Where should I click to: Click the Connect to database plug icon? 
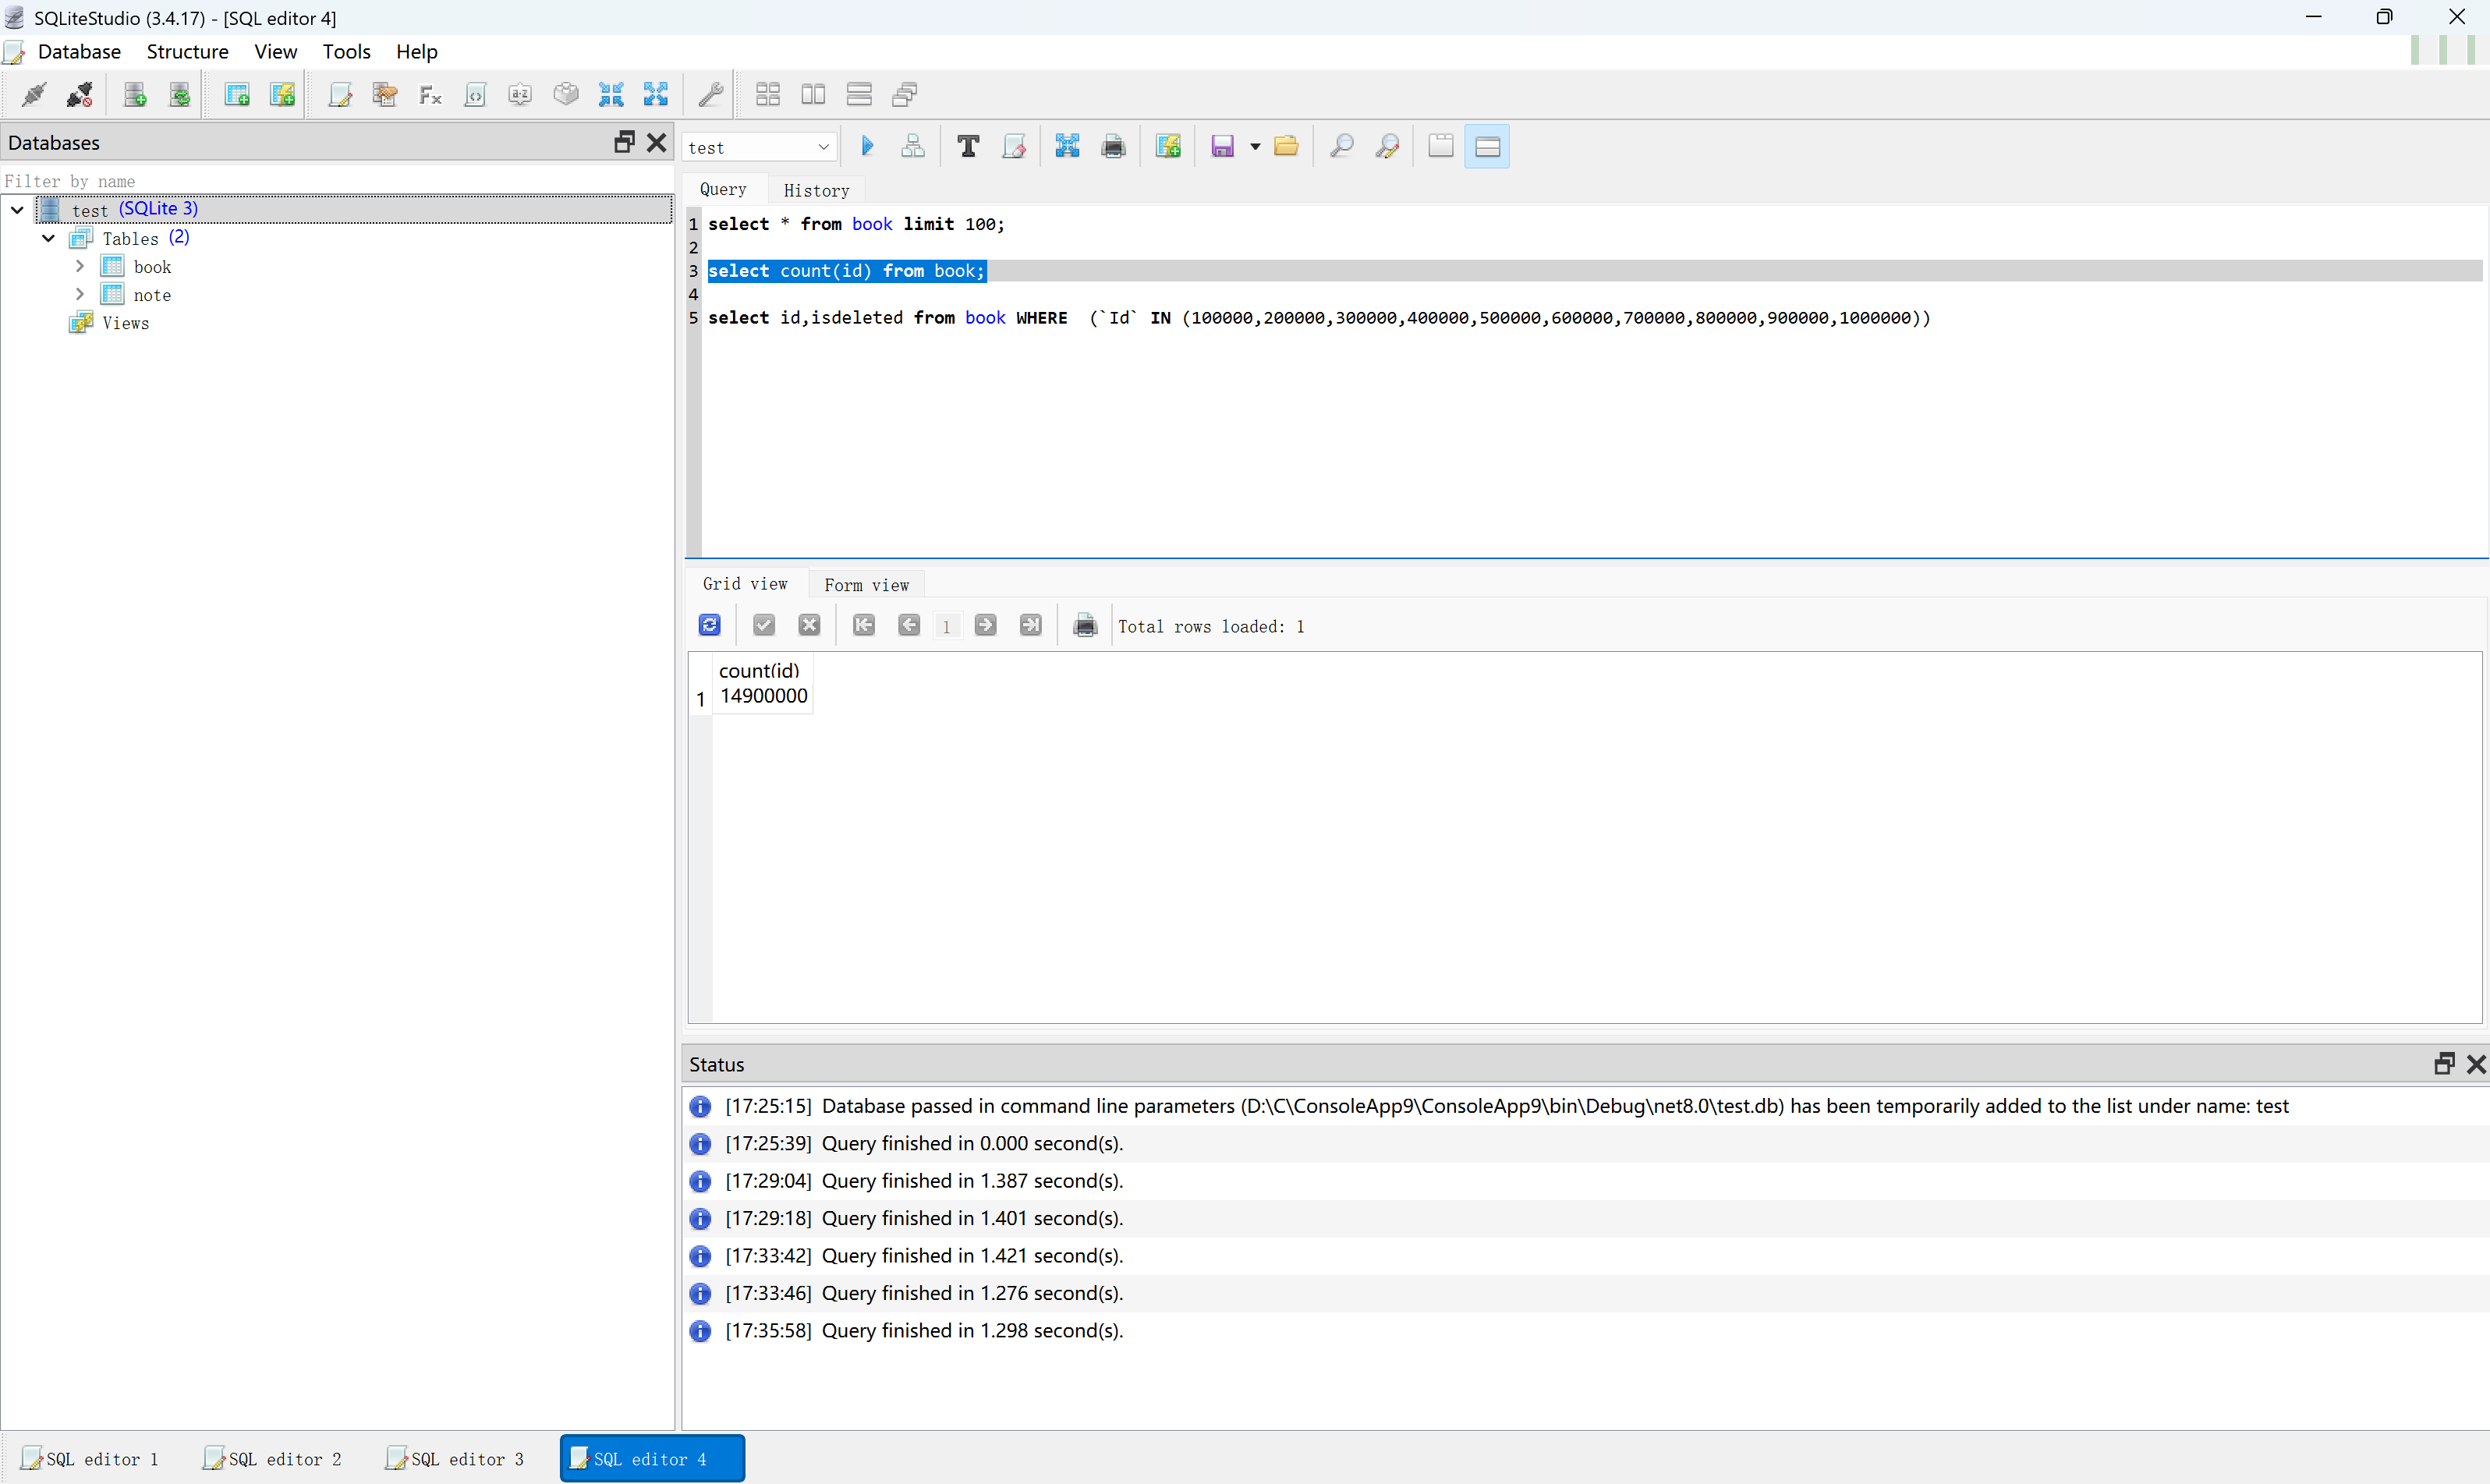[34, 95]
